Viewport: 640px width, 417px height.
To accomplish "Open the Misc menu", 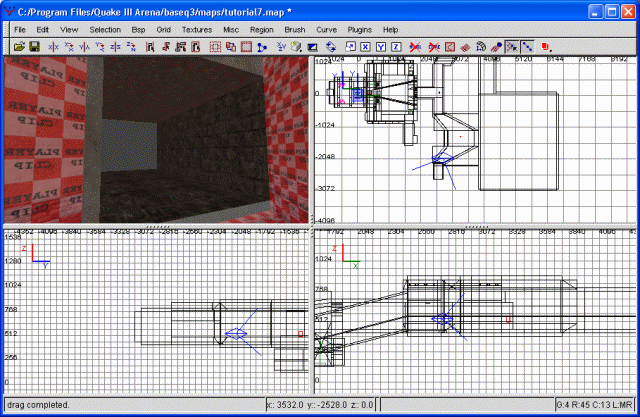I will tap(231, 30).
